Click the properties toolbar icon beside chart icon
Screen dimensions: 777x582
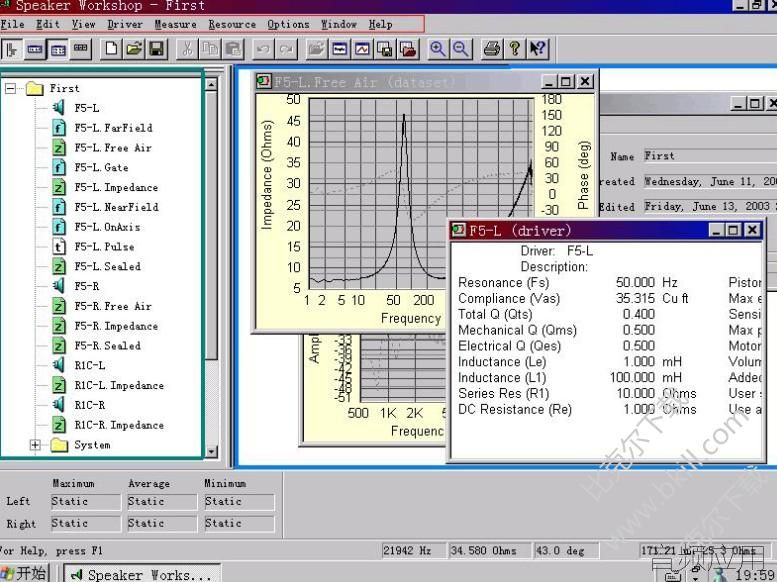339,49
